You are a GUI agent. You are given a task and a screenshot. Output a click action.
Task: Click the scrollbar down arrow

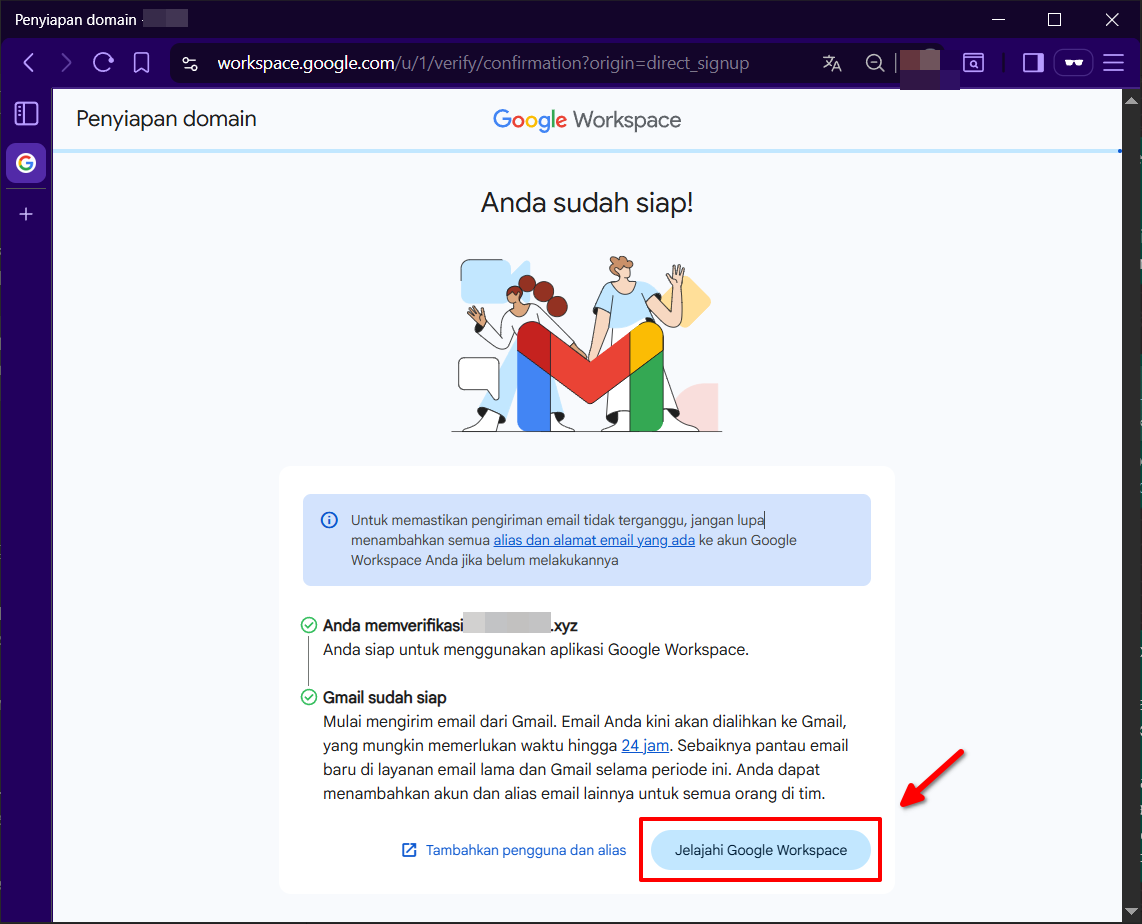point(1131,912)
